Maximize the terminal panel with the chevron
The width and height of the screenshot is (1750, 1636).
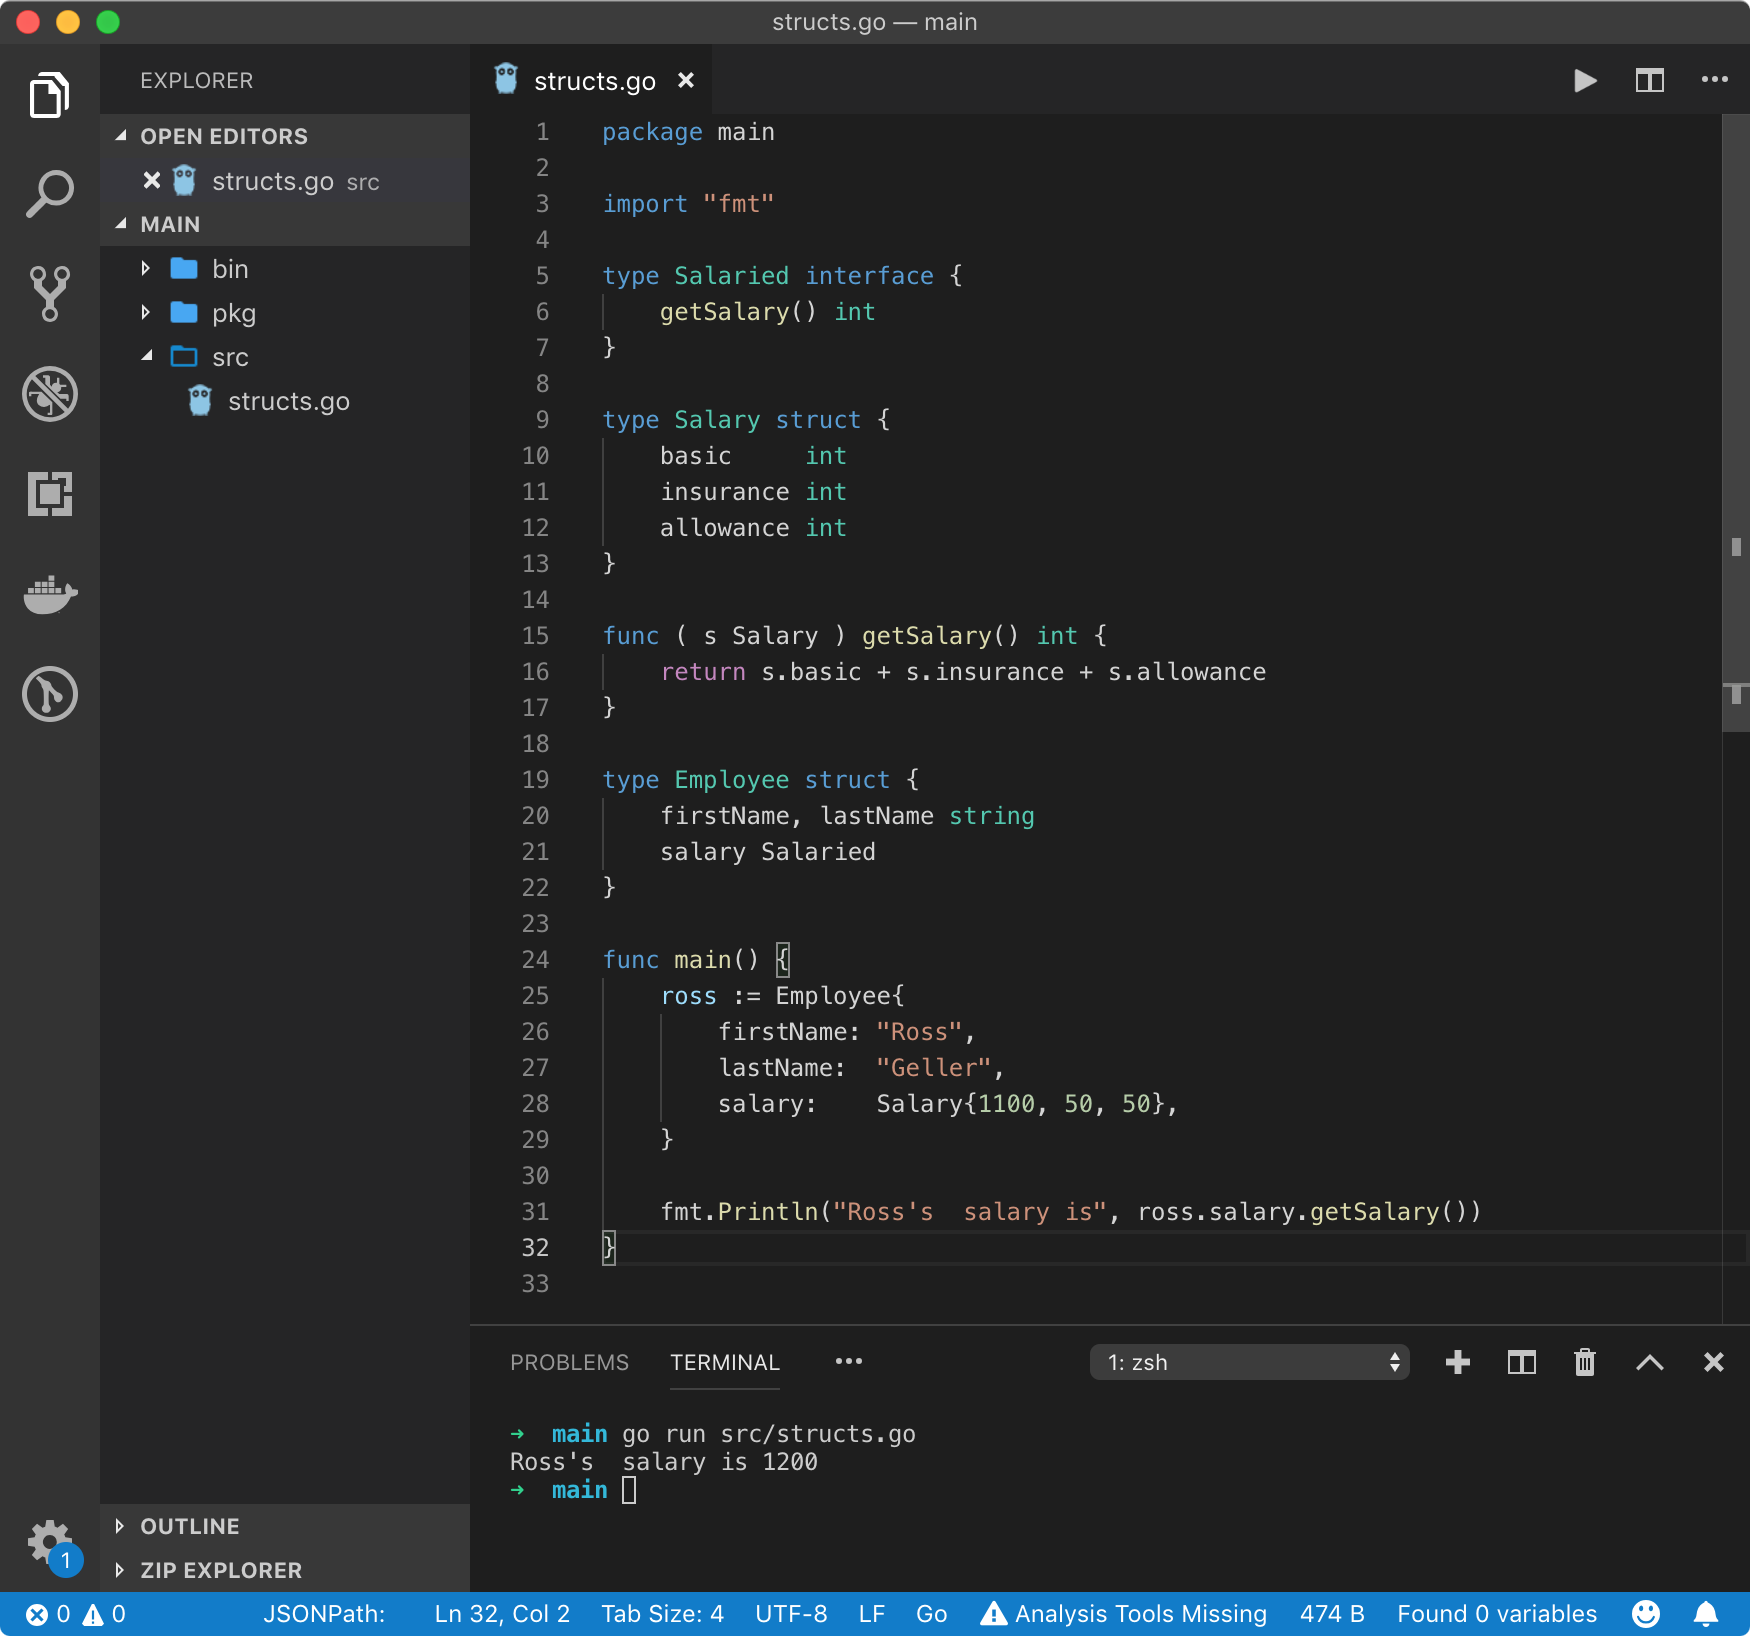click(1649, 1362)
